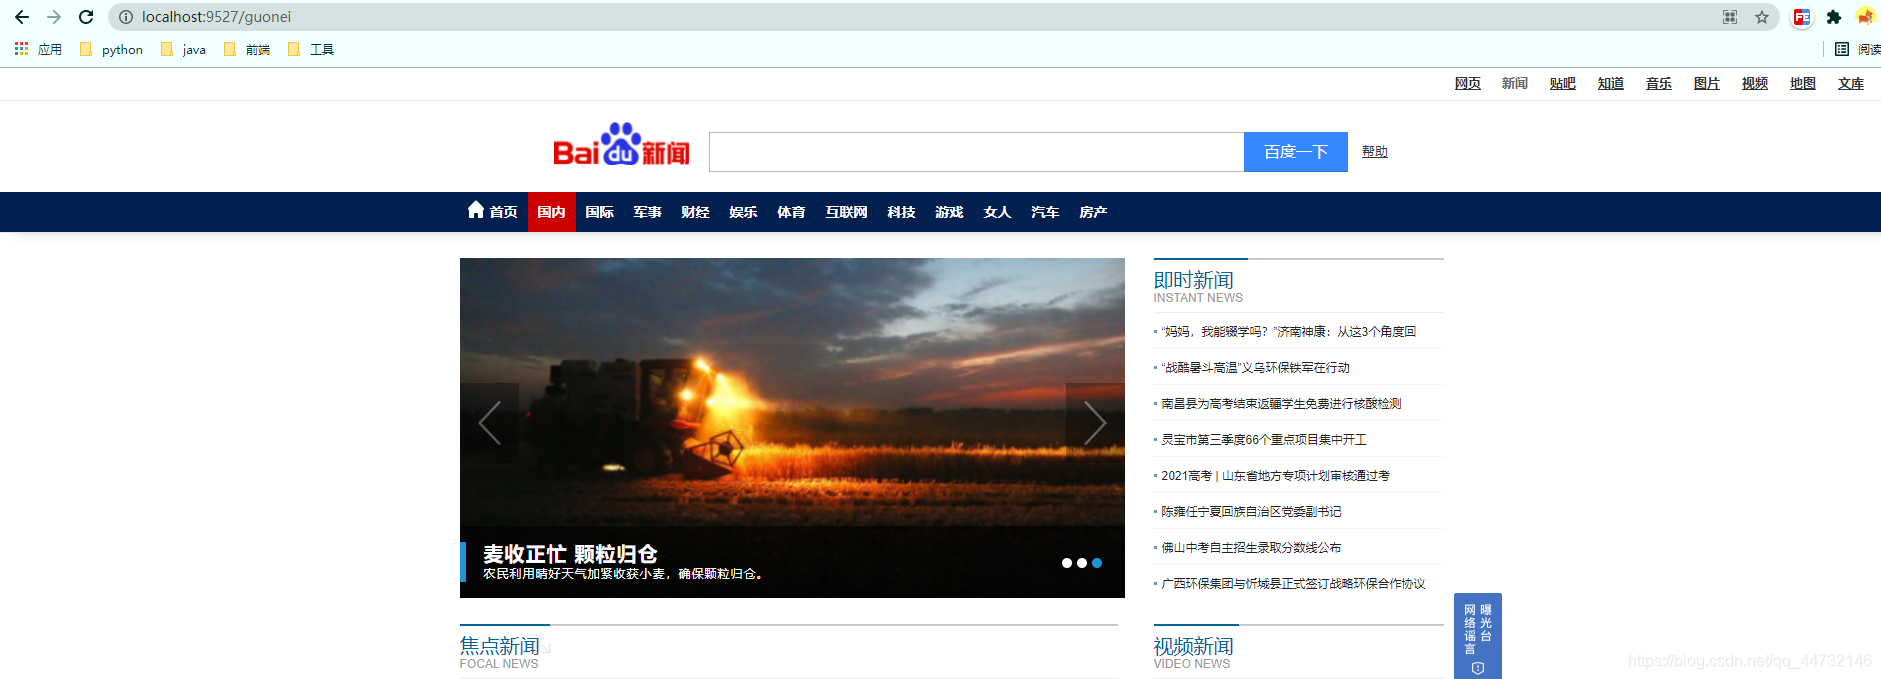Open news 2021高考 山东省地方专项计划
The image size is (1881, 679).
(1275, 476)
